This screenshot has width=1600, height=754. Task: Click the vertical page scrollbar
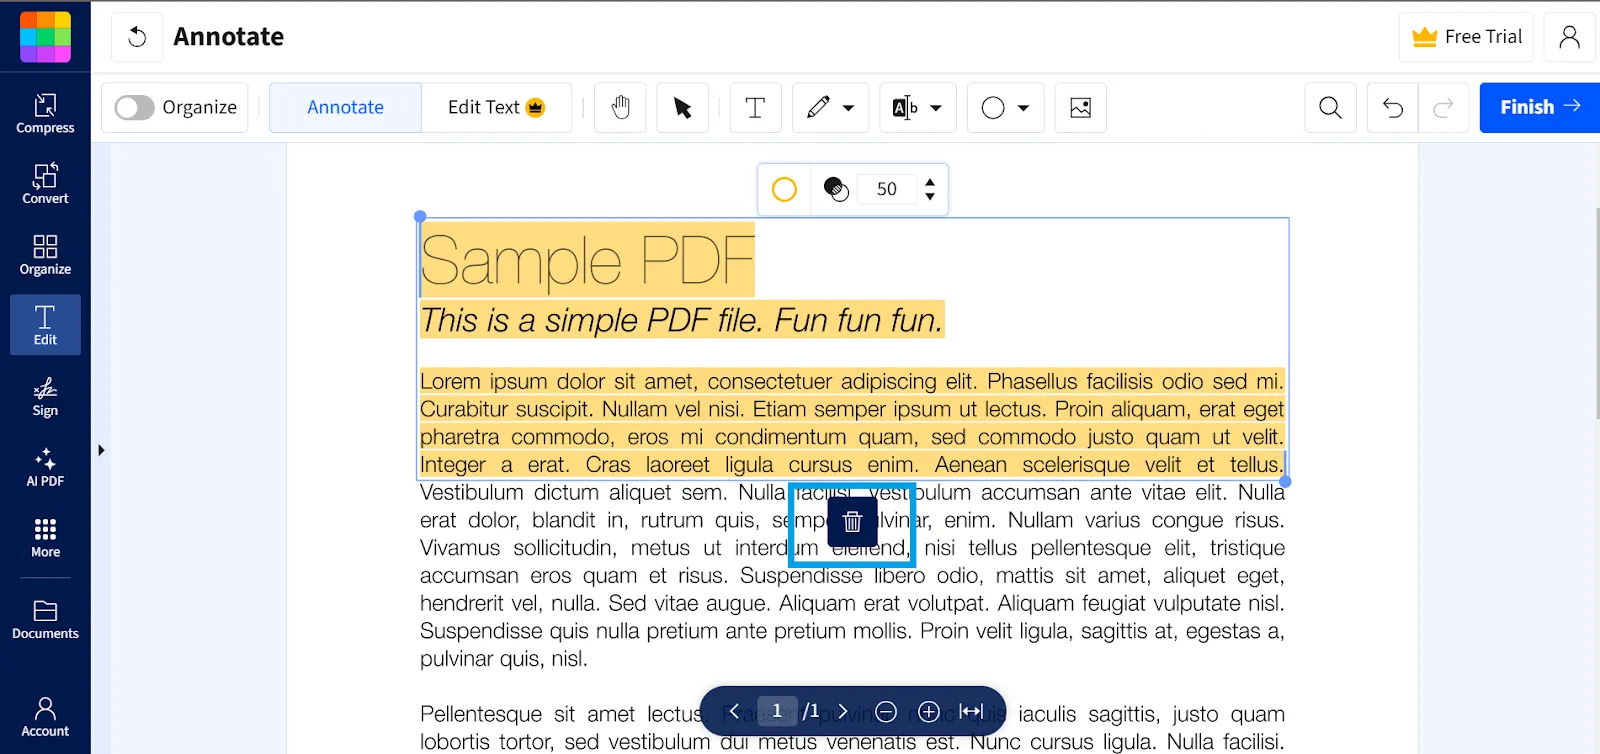click(x=1597, y=313)
